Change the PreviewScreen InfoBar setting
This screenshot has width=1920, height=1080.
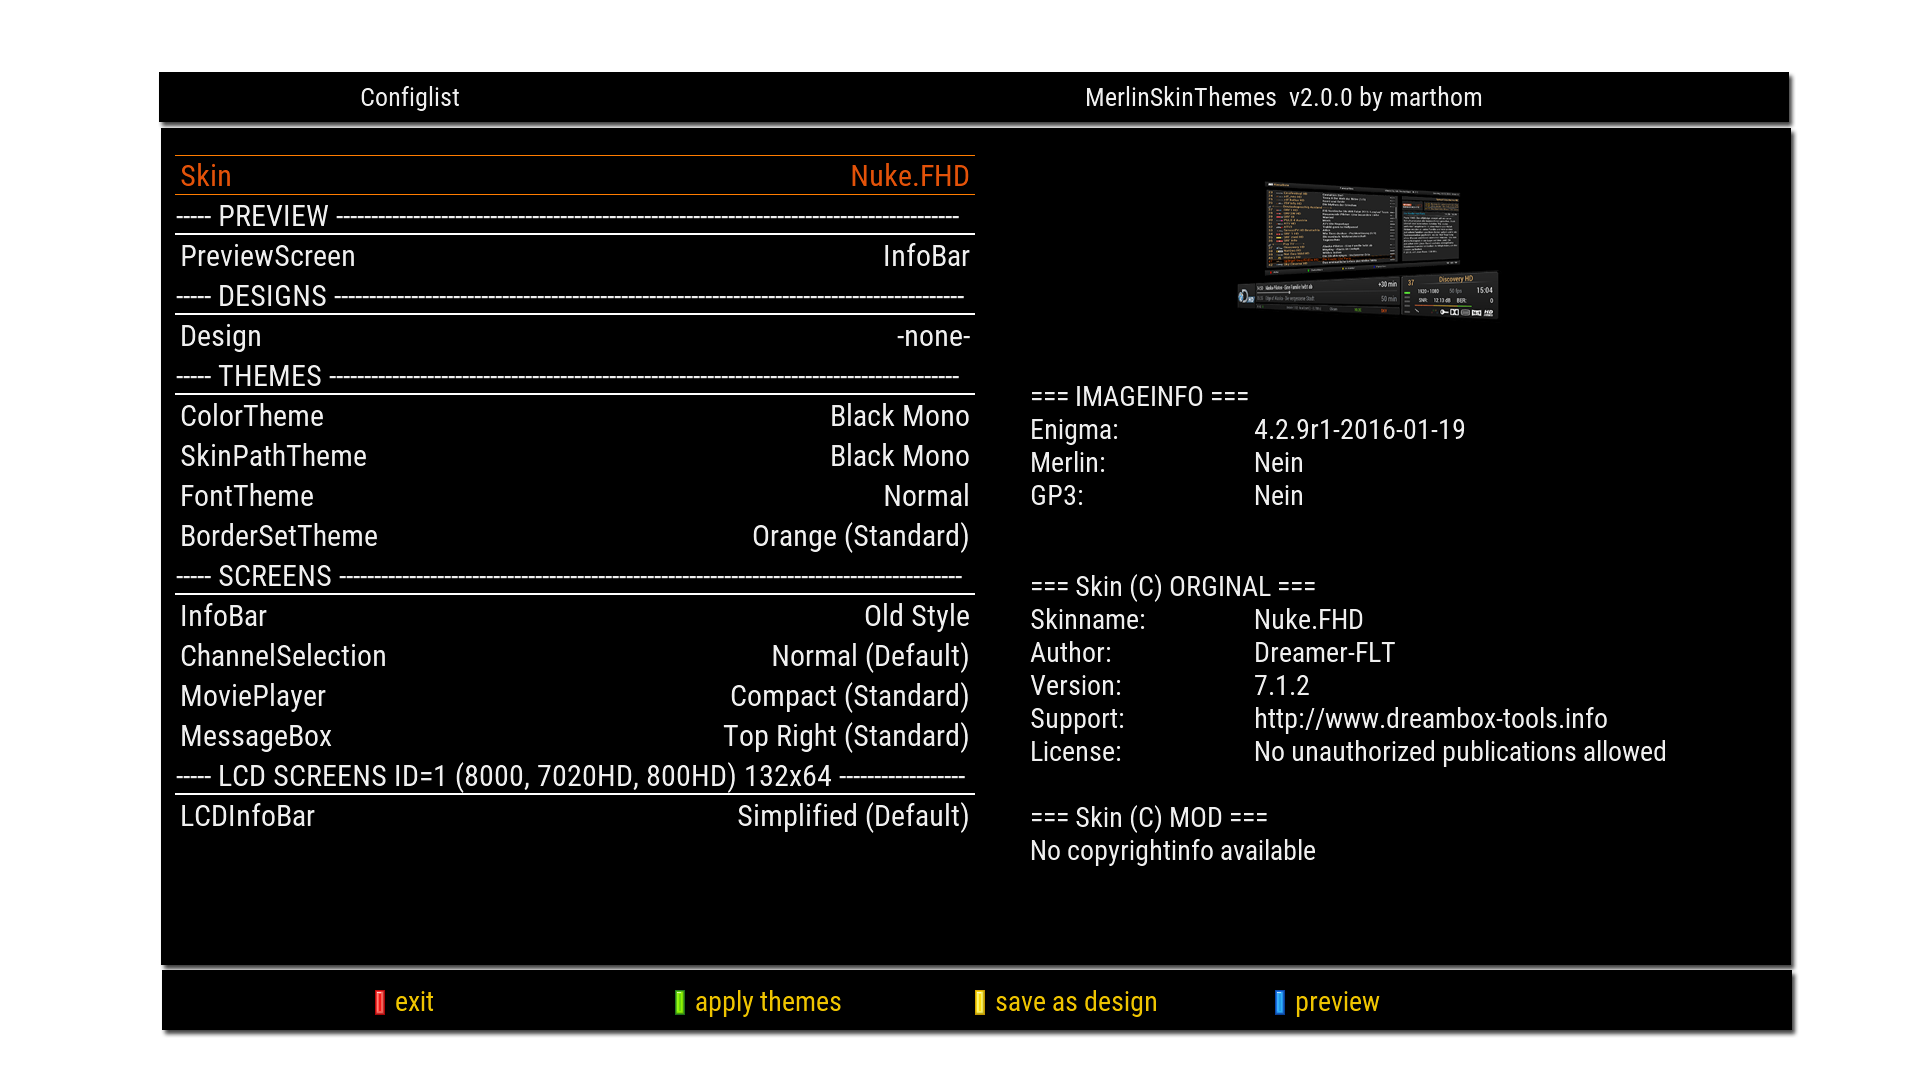click(x=575, y=256)
